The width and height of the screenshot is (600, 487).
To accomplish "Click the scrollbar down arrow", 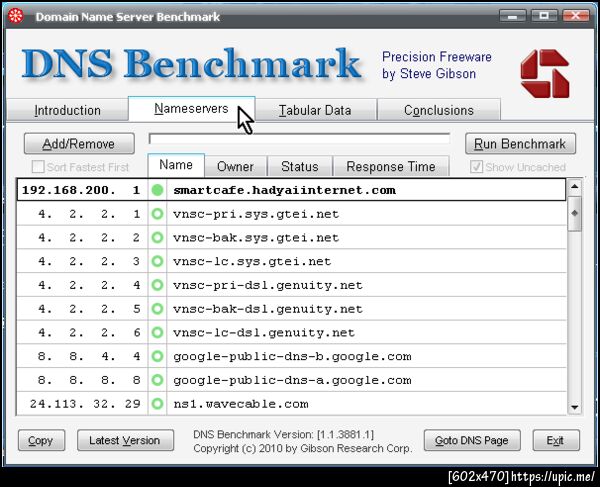I will 574,407.
